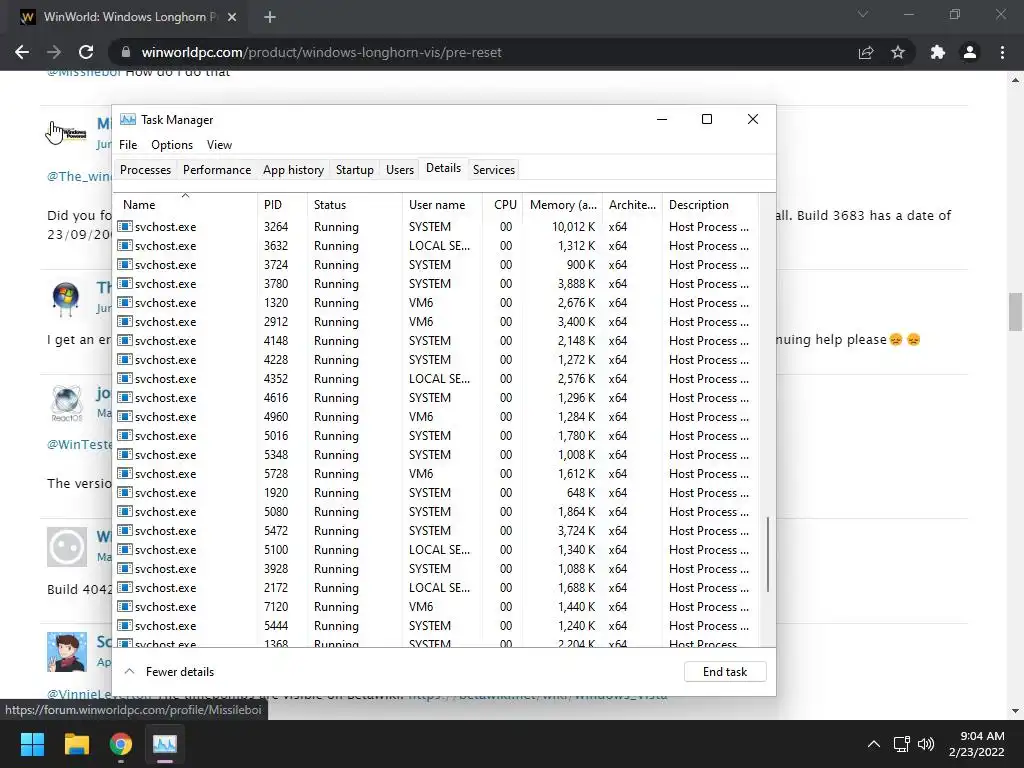
Task: Sort by the Description column header
Action: click(x=710, y=204)
